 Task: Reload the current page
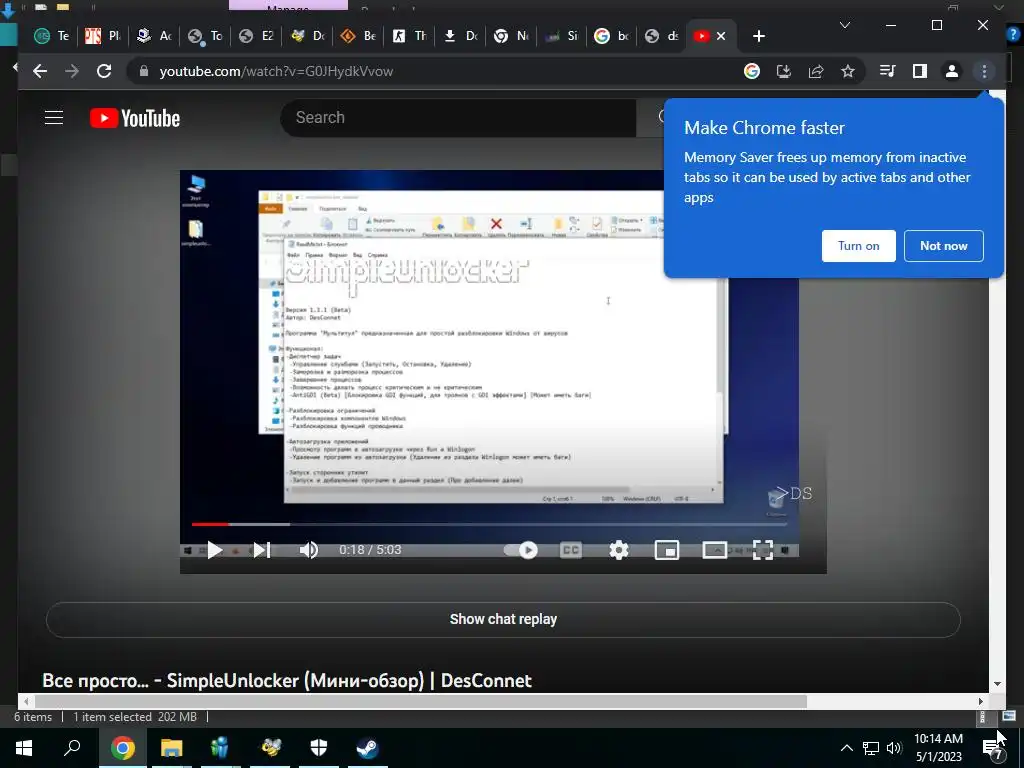104,71
